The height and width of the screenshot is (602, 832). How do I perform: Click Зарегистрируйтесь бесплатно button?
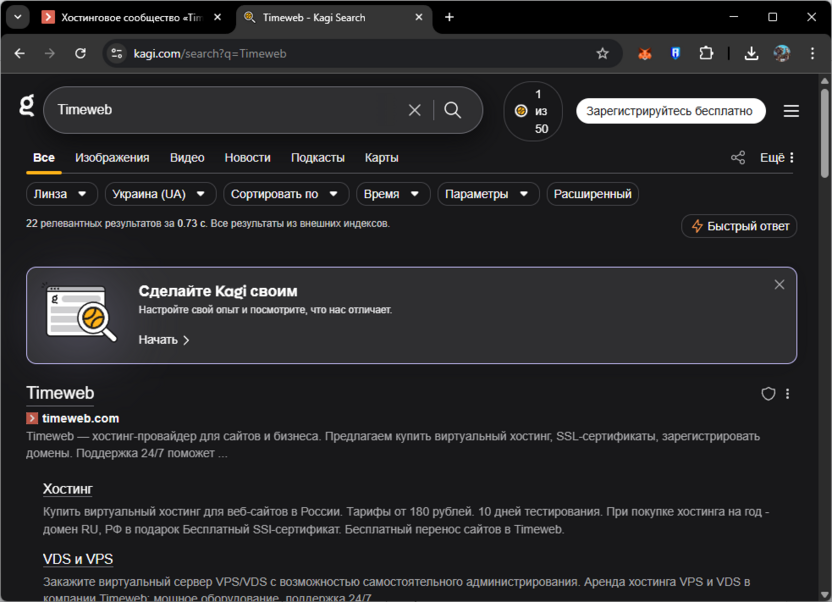[671, 111]
